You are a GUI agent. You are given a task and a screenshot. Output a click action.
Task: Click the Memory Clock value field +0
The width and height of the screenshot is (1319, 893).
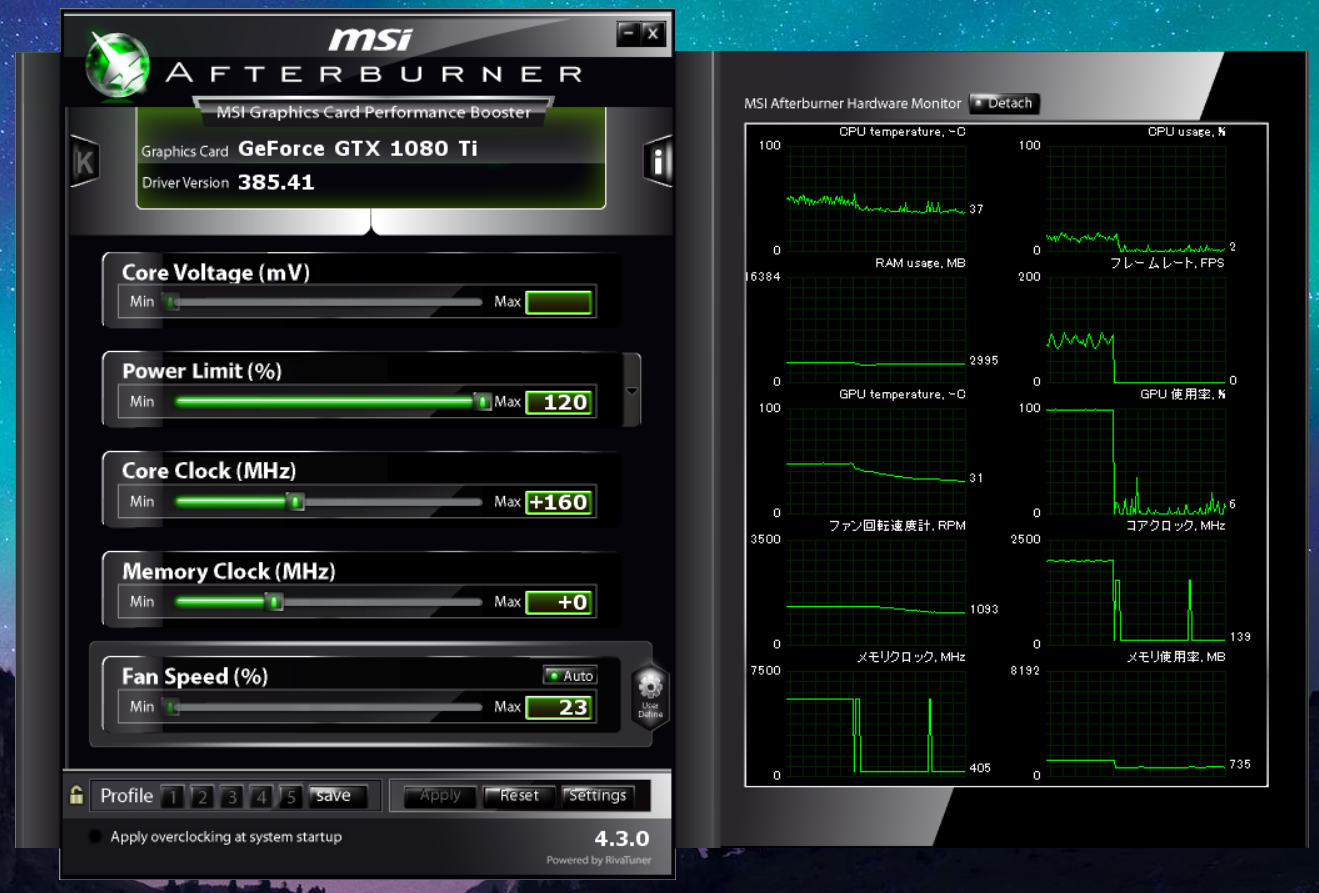coord(559,602)
